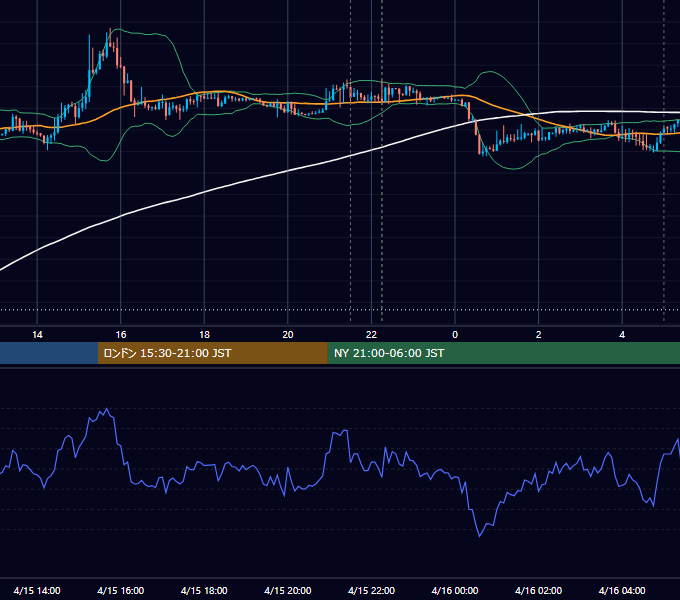
Task: Pick the 16 hour label on time axis
Action: click(121, 335)
